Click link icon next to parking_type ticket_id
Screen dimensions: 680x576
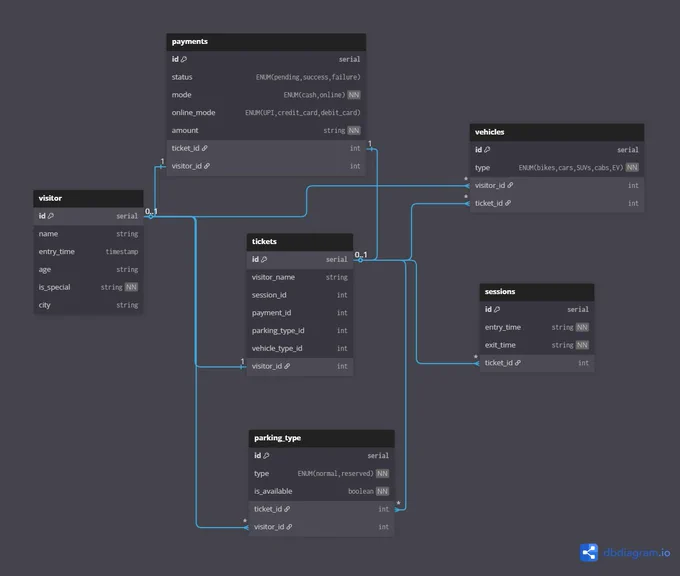(287, 509)
